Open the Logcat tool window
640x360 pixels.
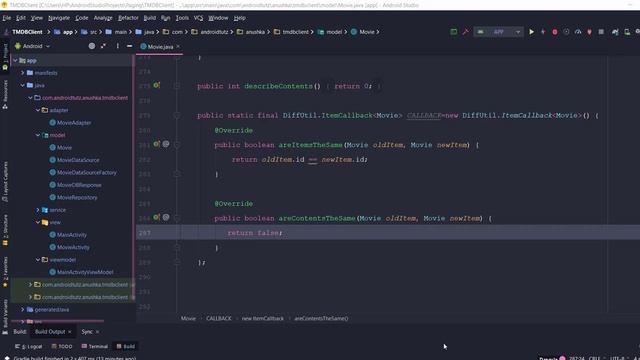pyautogui.click(x=29, y=346)
